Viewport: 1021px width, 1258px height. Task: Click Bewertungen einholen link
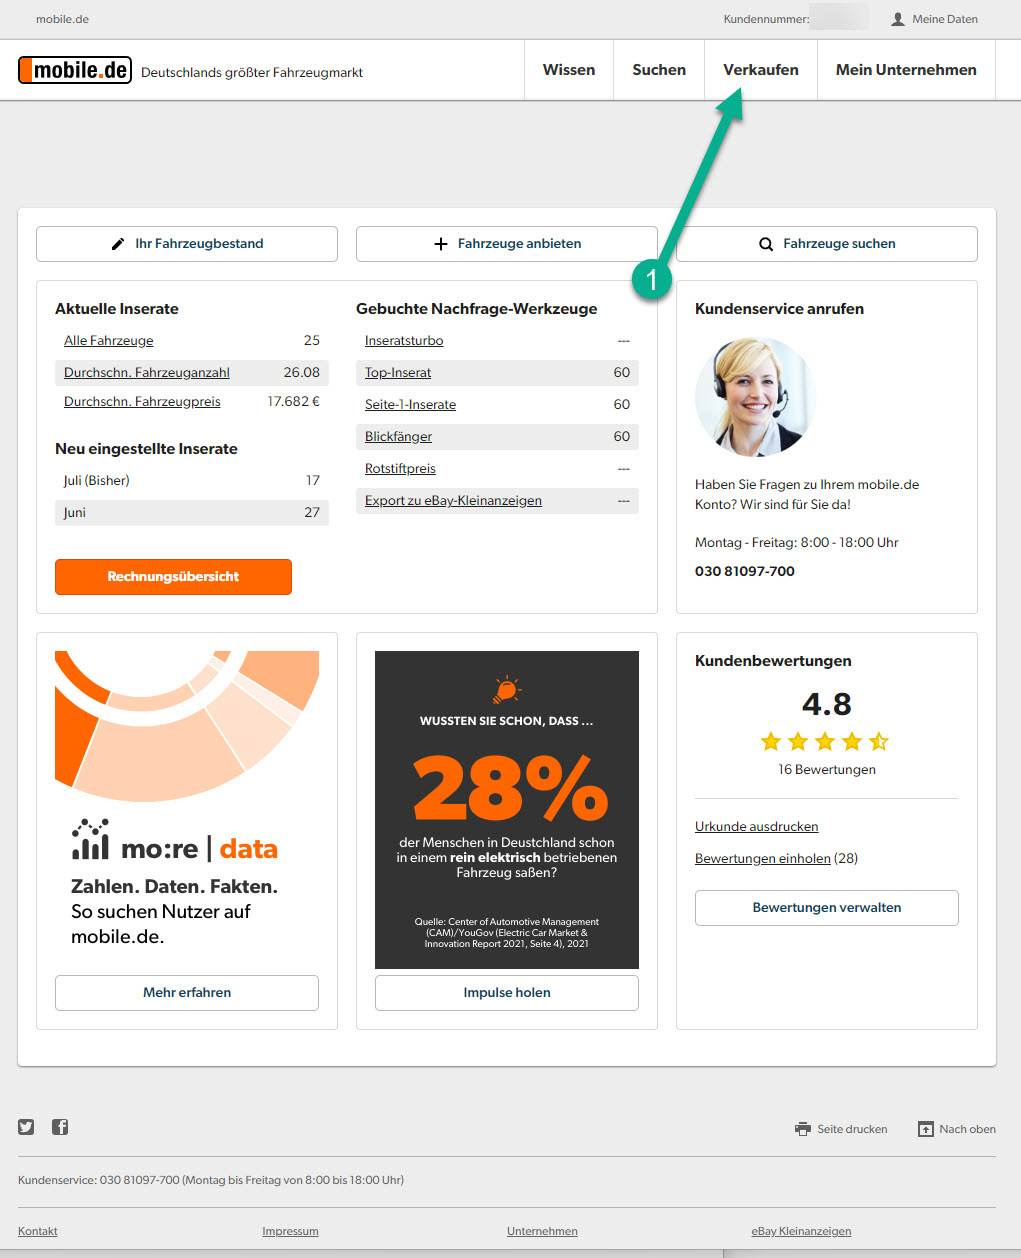(763, 859)
